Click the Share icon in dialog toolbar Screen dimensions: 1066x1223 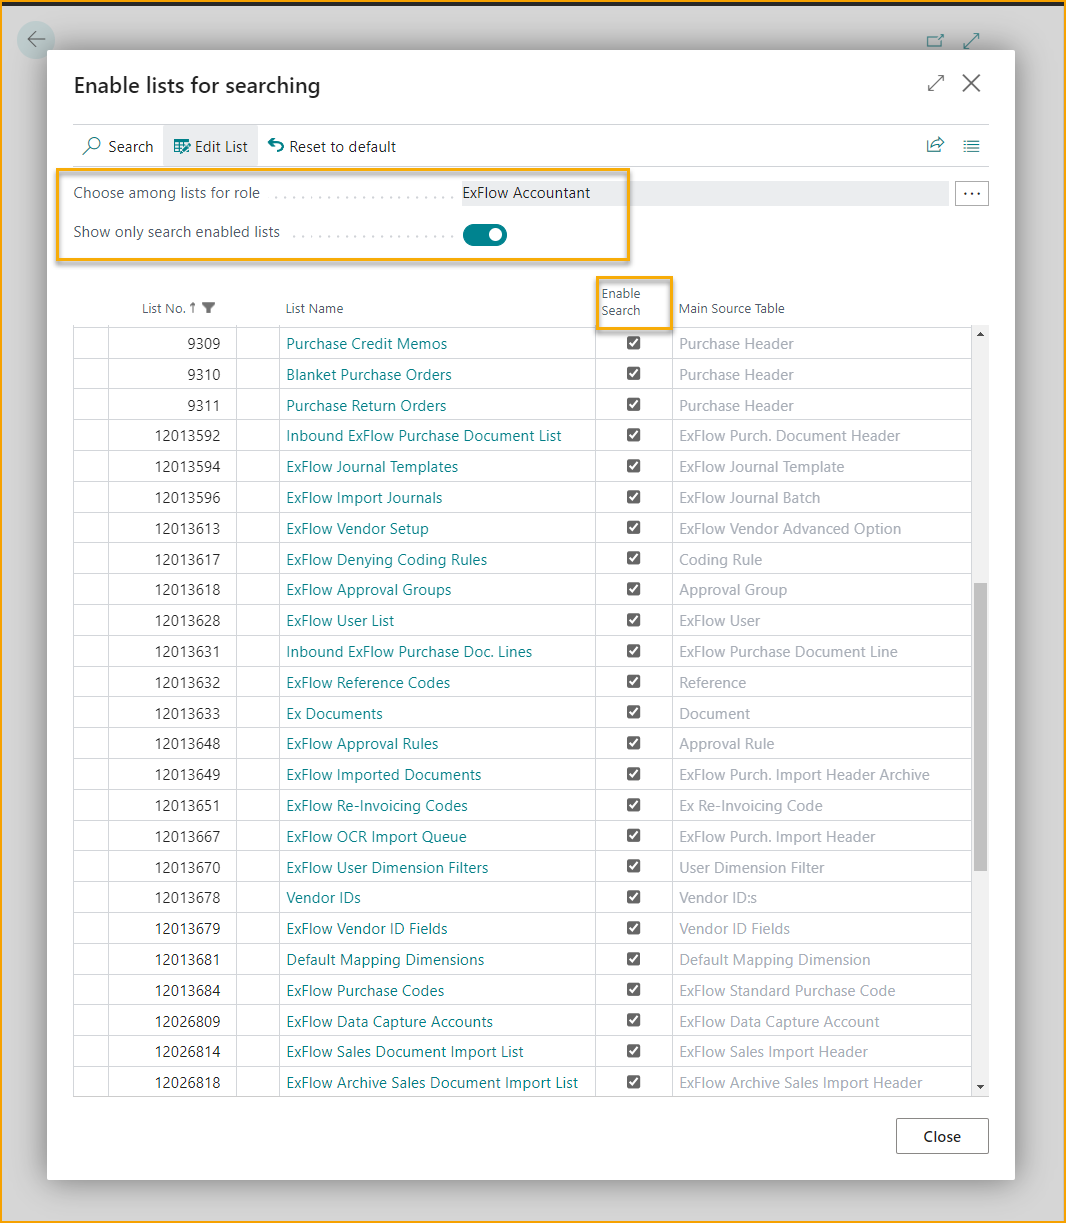(x=935, y=146)
